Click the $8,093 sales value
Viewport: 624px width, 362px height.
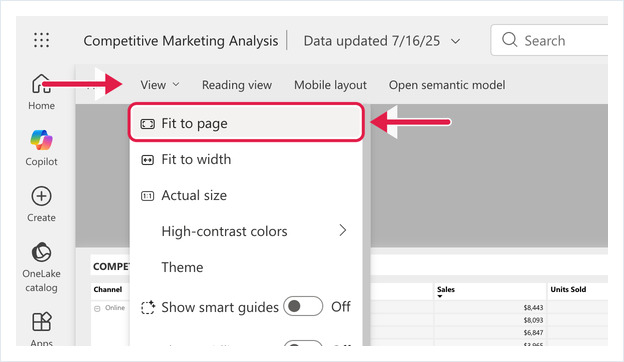tap(533, 320)
